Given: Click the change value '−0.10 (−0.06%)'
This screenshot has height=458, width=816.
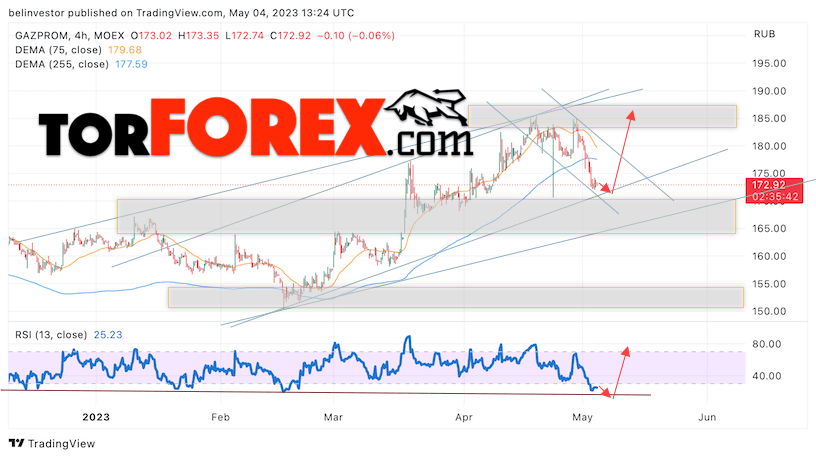Looking at the screenshot, I should (x=356, y=36).
